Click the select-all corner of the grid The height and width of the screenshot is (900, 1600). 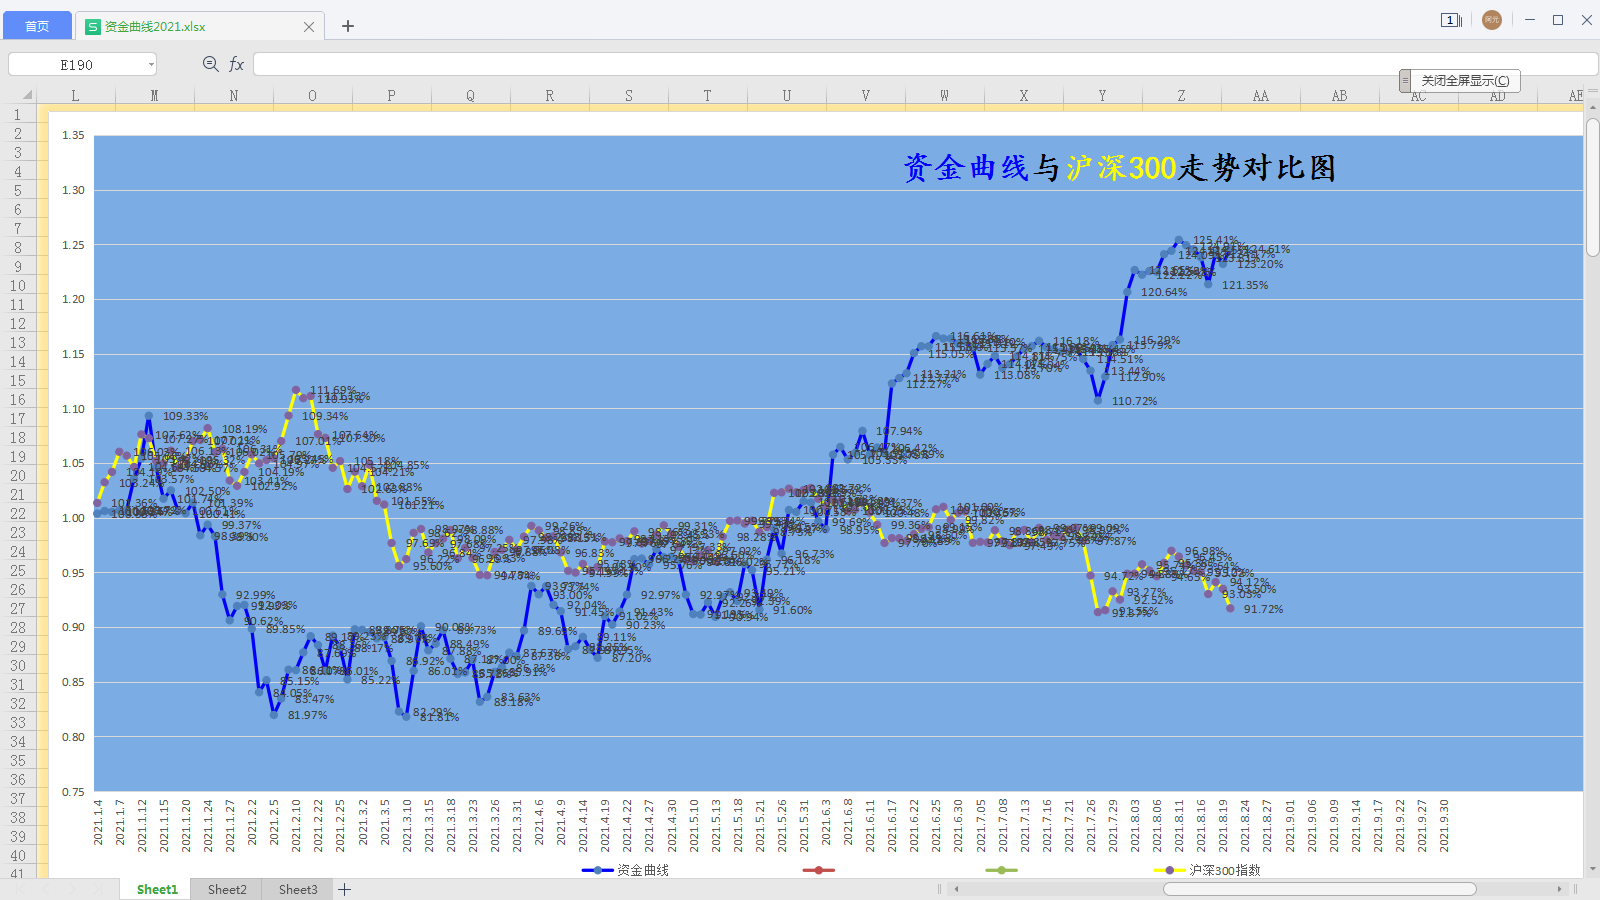(x=27, y=96)
